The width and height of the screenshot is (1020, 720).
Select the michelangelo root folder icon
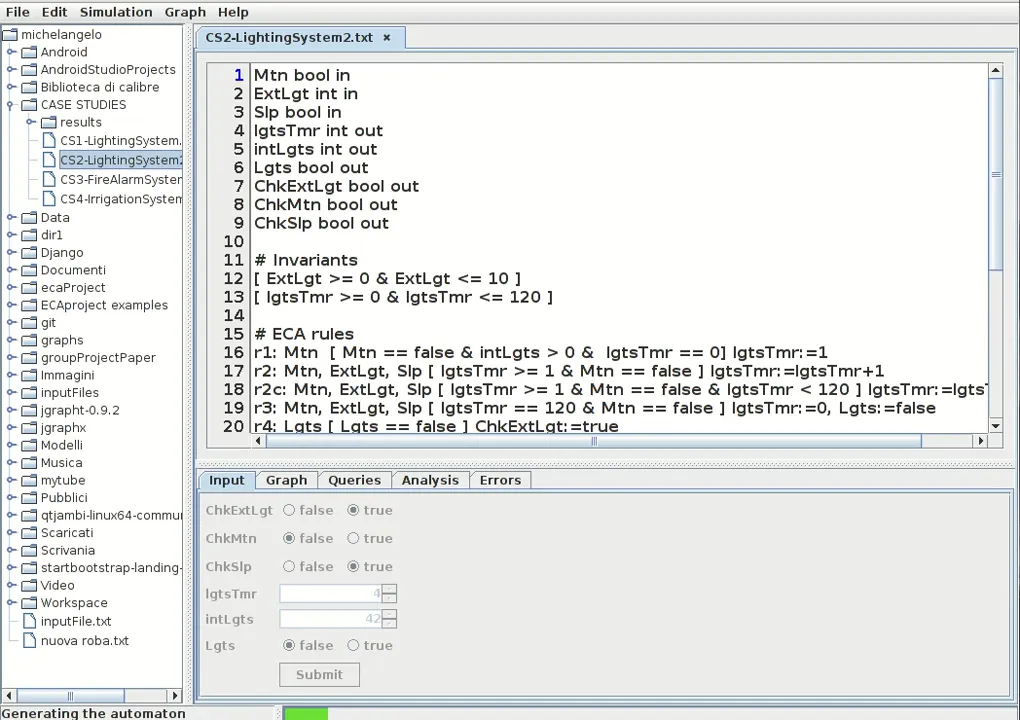(10, 34)
